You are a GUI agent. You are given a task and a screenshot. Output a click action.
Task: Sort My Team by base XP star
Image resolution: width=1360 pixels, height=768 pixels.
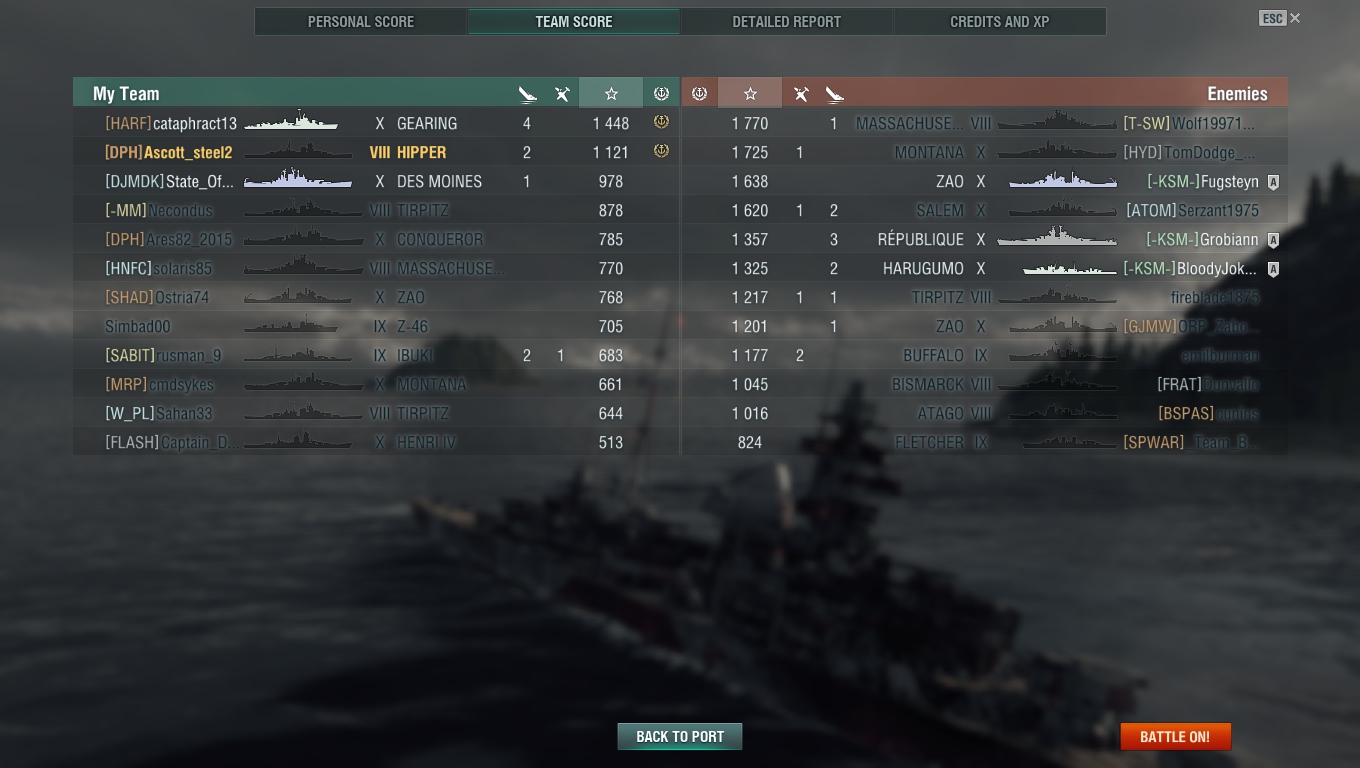pos(611,93)
